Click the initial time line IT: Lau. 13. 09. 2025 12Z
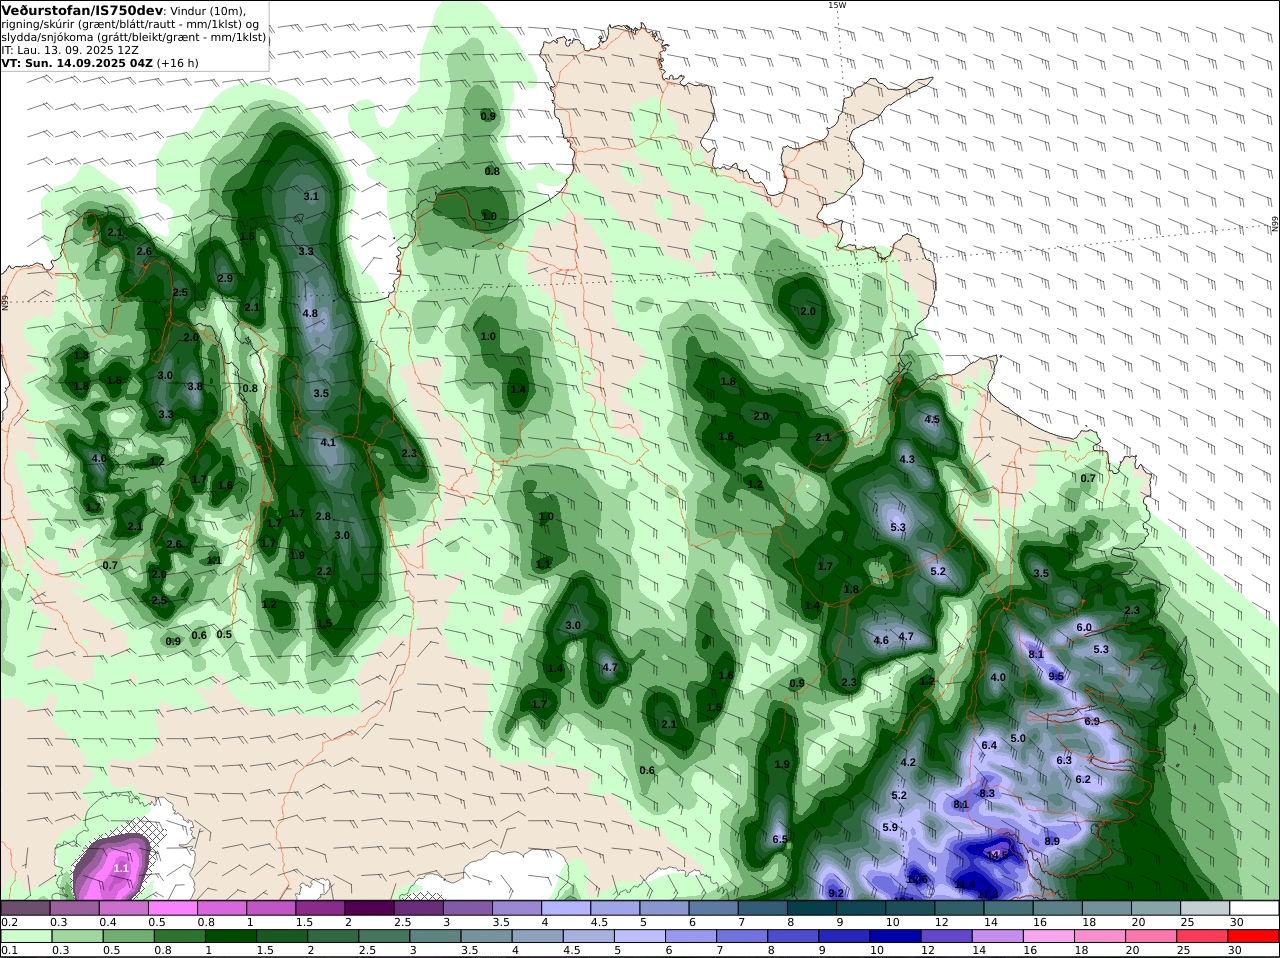Image resolution: width=1280 pixels, height=958 pixels. tap(70, 49)
